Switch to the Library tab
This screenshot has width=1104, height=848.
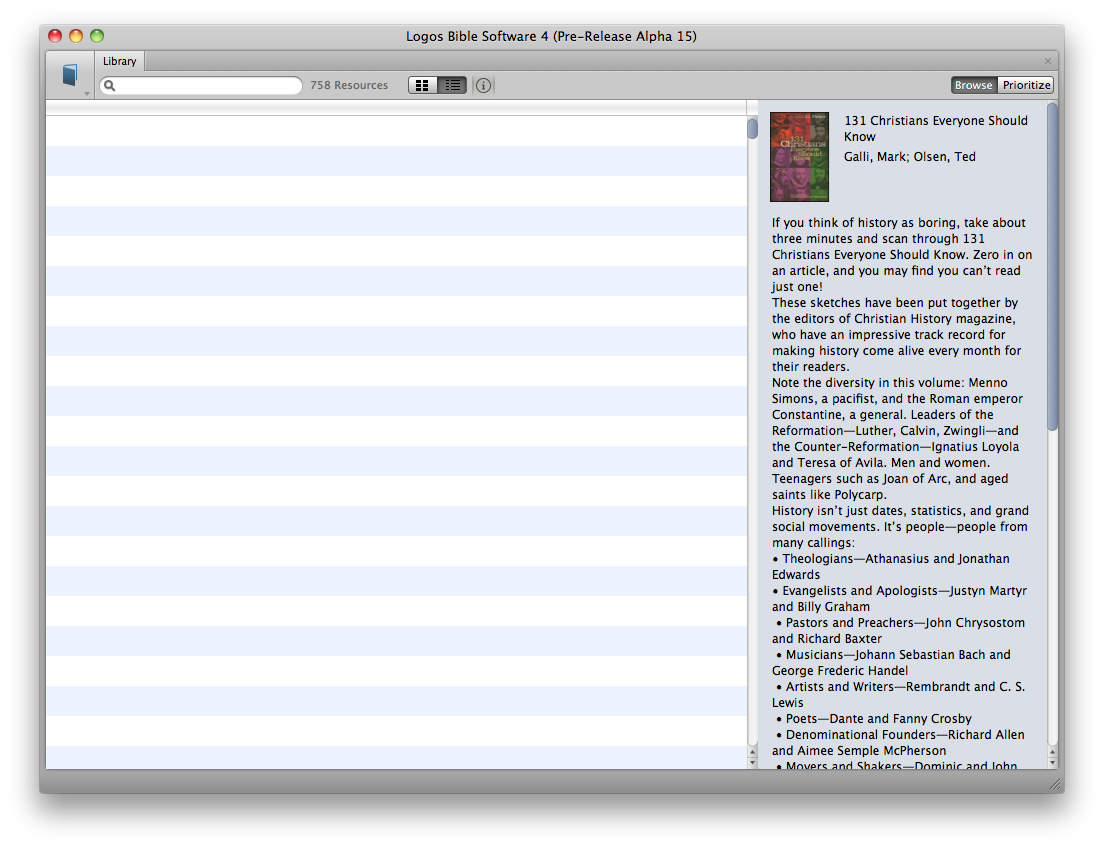click(120, 61)
